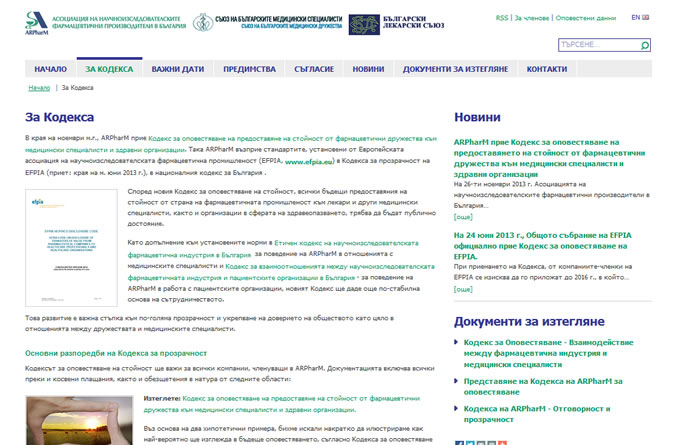This screenshot has height=445, width=675.
Task: Click the search magnifier icon
Action: 644,45
